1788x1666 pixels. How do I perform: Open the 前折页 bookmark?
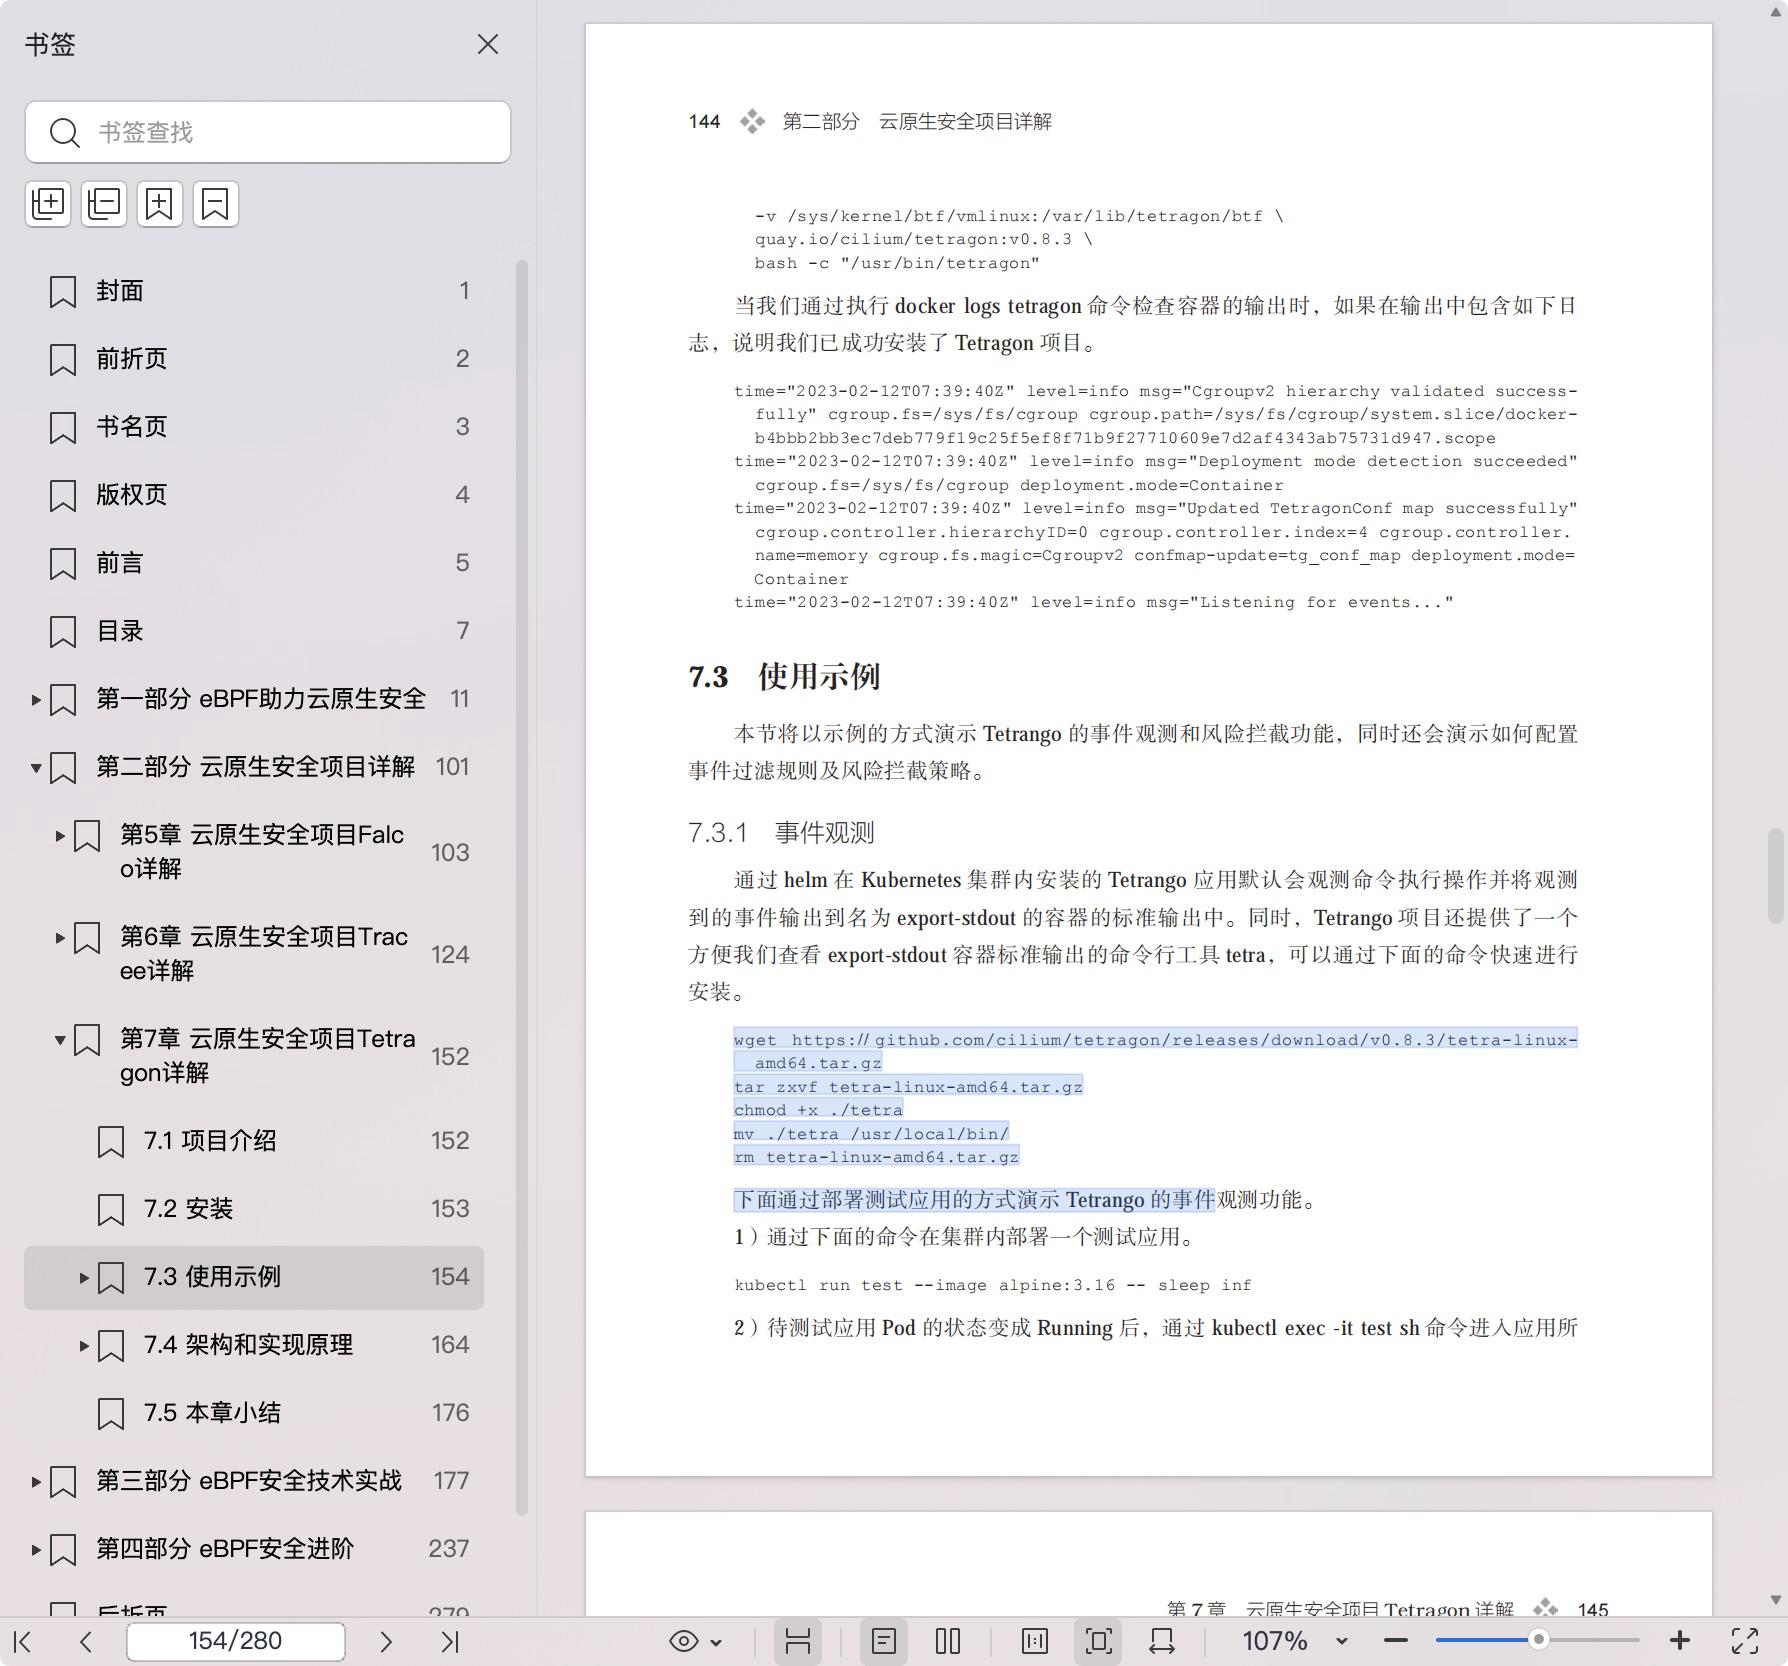coord(254,359)
